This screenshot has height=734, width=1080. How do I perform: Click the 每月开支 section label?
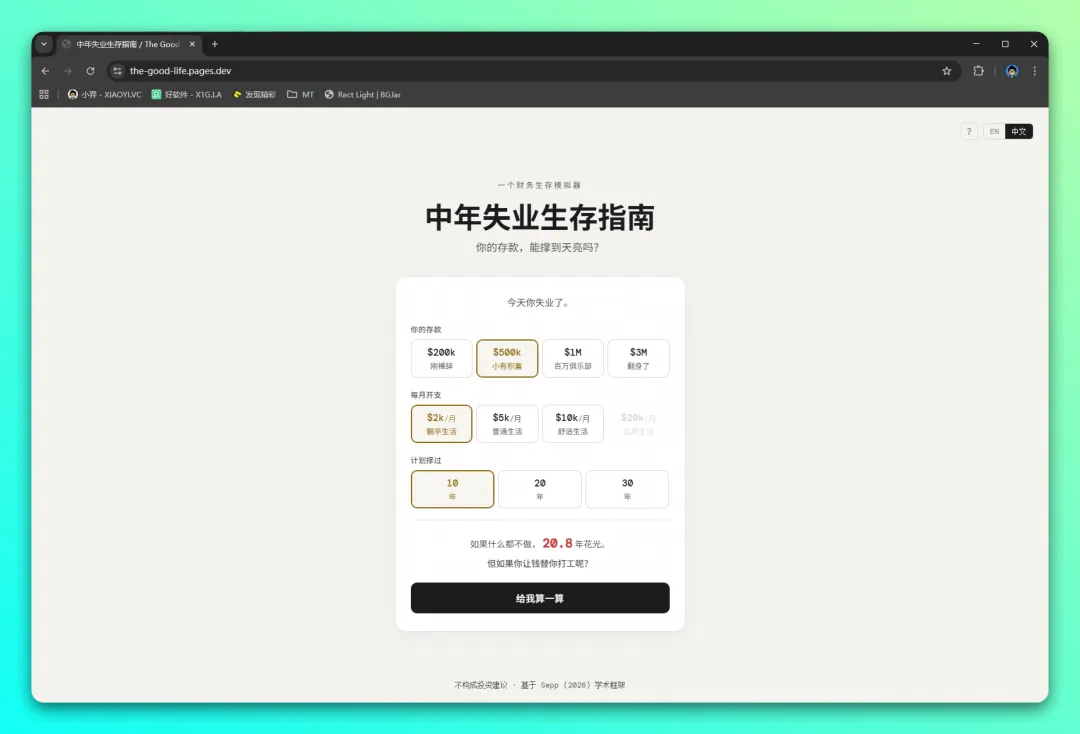[426, 395]
